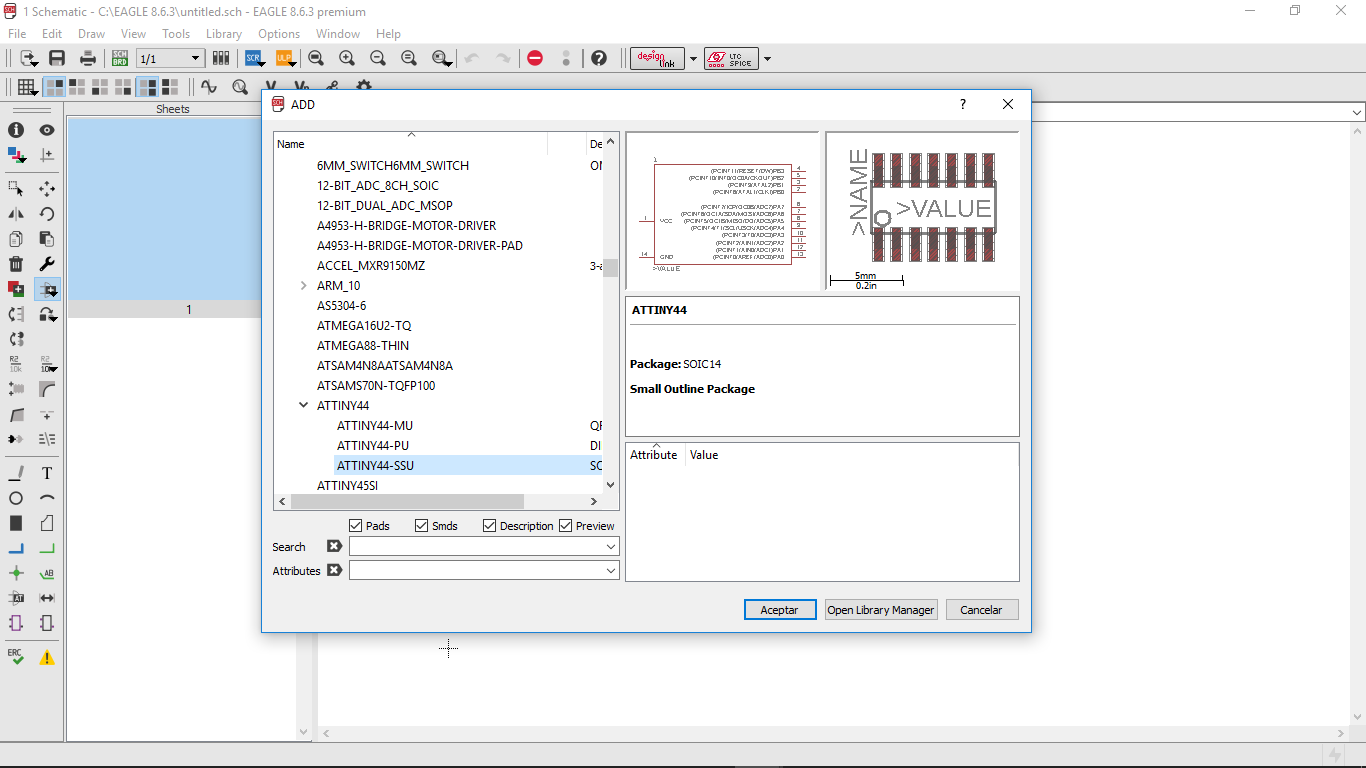Image resolution: width=1366 pixels, height=768 pixels.
Task: Select the Show eye tool
Action: click(x=47, y=130)
